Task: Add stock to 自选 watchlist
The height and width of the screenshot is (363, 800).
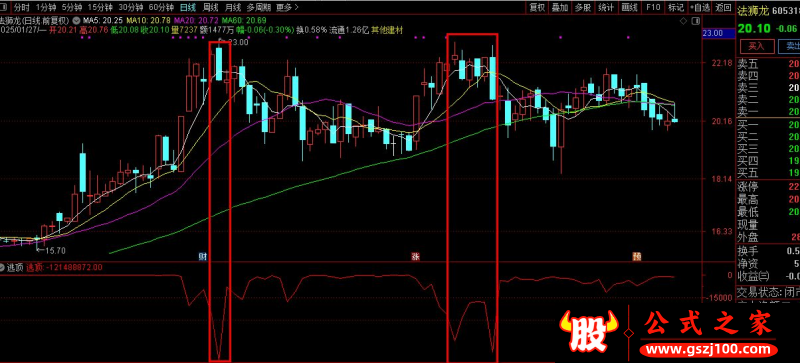Action: click(x=699, y=7)
